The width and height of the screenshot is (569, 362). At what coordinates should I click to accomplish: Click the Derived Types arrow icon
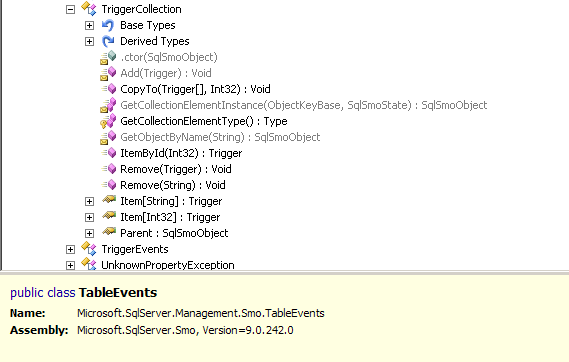pos(108,41)
